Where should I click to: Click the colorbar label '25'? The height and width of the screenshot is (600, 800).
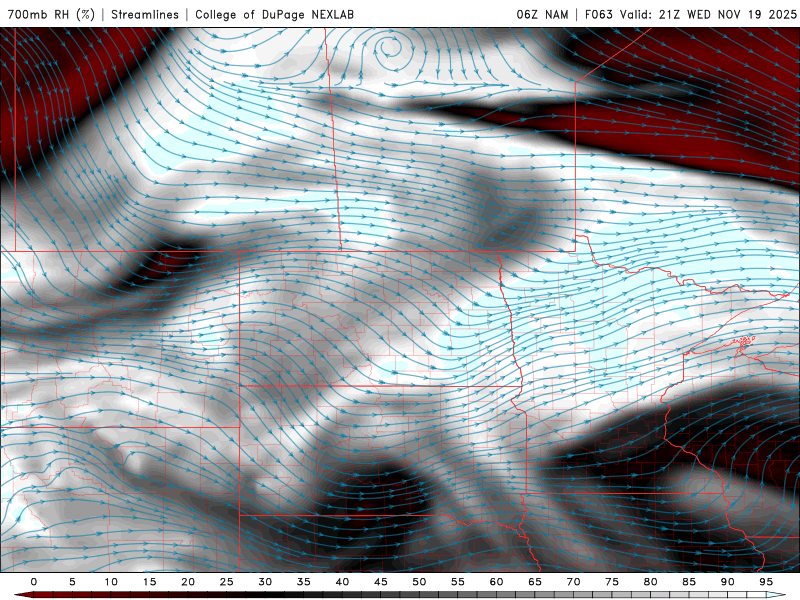(x=227, y=582)
